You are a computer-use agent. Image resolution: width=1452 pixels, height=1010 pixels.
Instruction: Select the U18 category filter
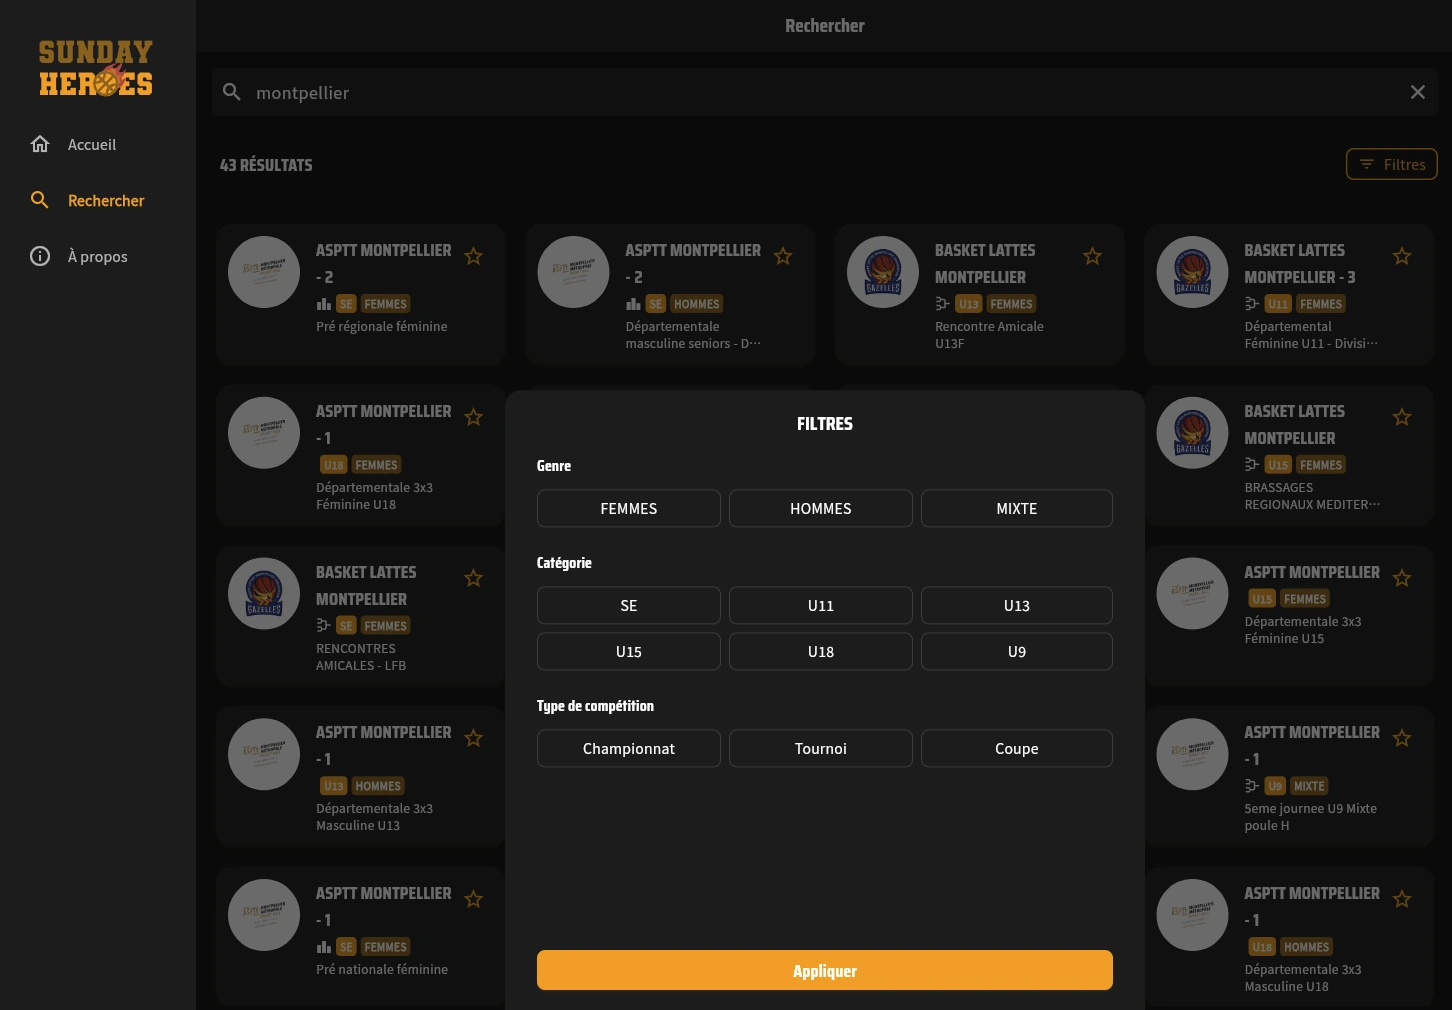[821, 651]
